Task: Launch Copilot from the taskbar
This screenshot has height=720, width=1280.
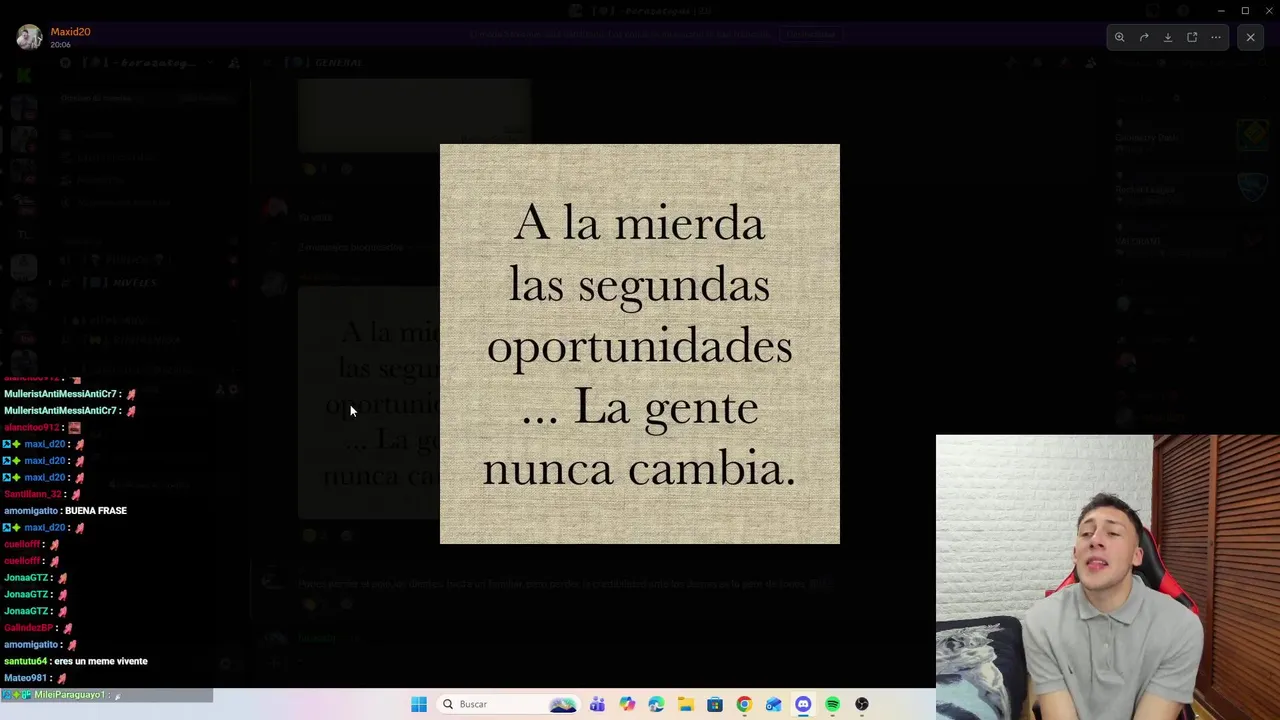Action: point(627,704)
